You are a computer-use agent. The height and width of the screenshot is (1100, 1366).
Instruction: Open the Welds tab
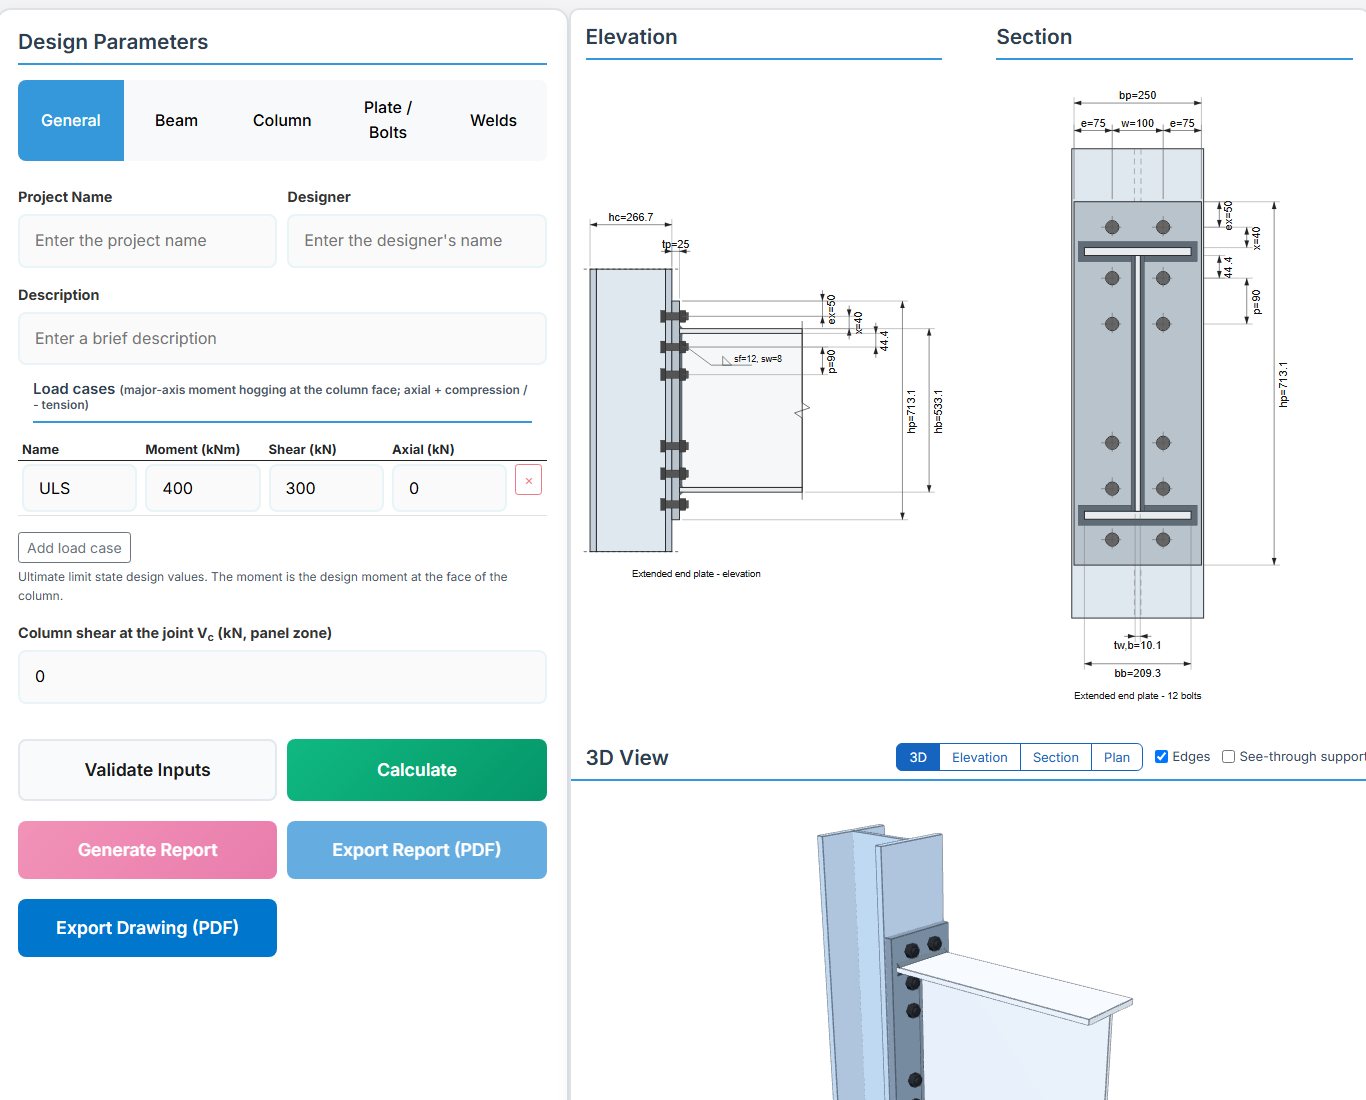tap(493, 120)
